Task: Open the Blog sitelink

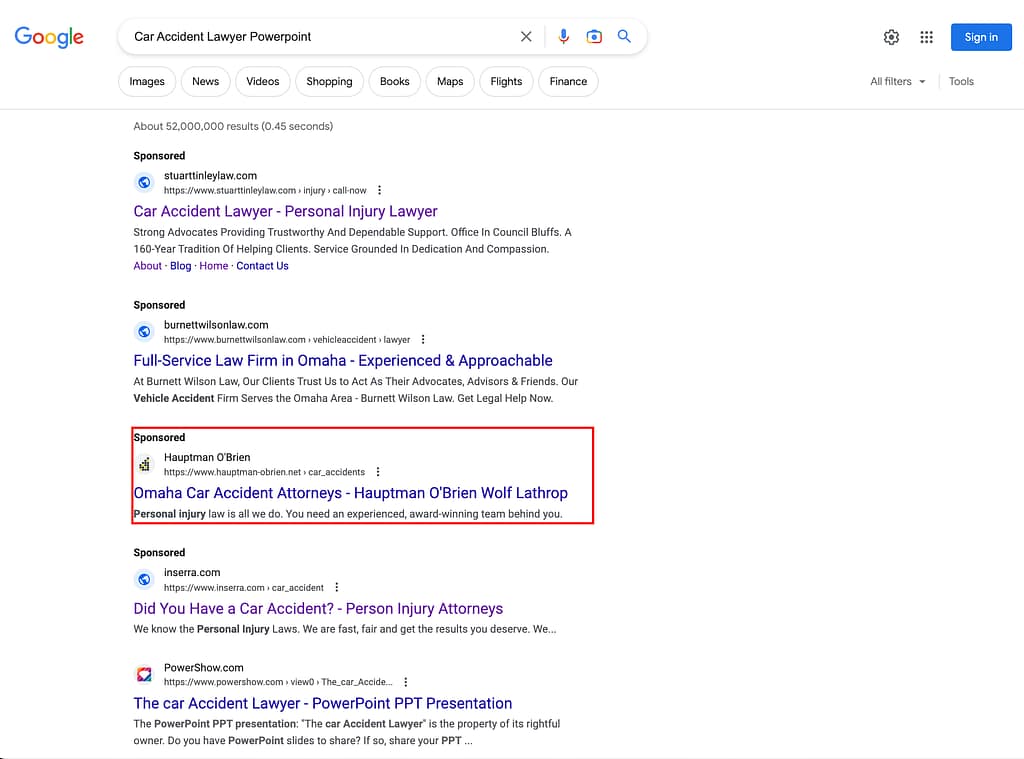Action: (x=181, y=266)
